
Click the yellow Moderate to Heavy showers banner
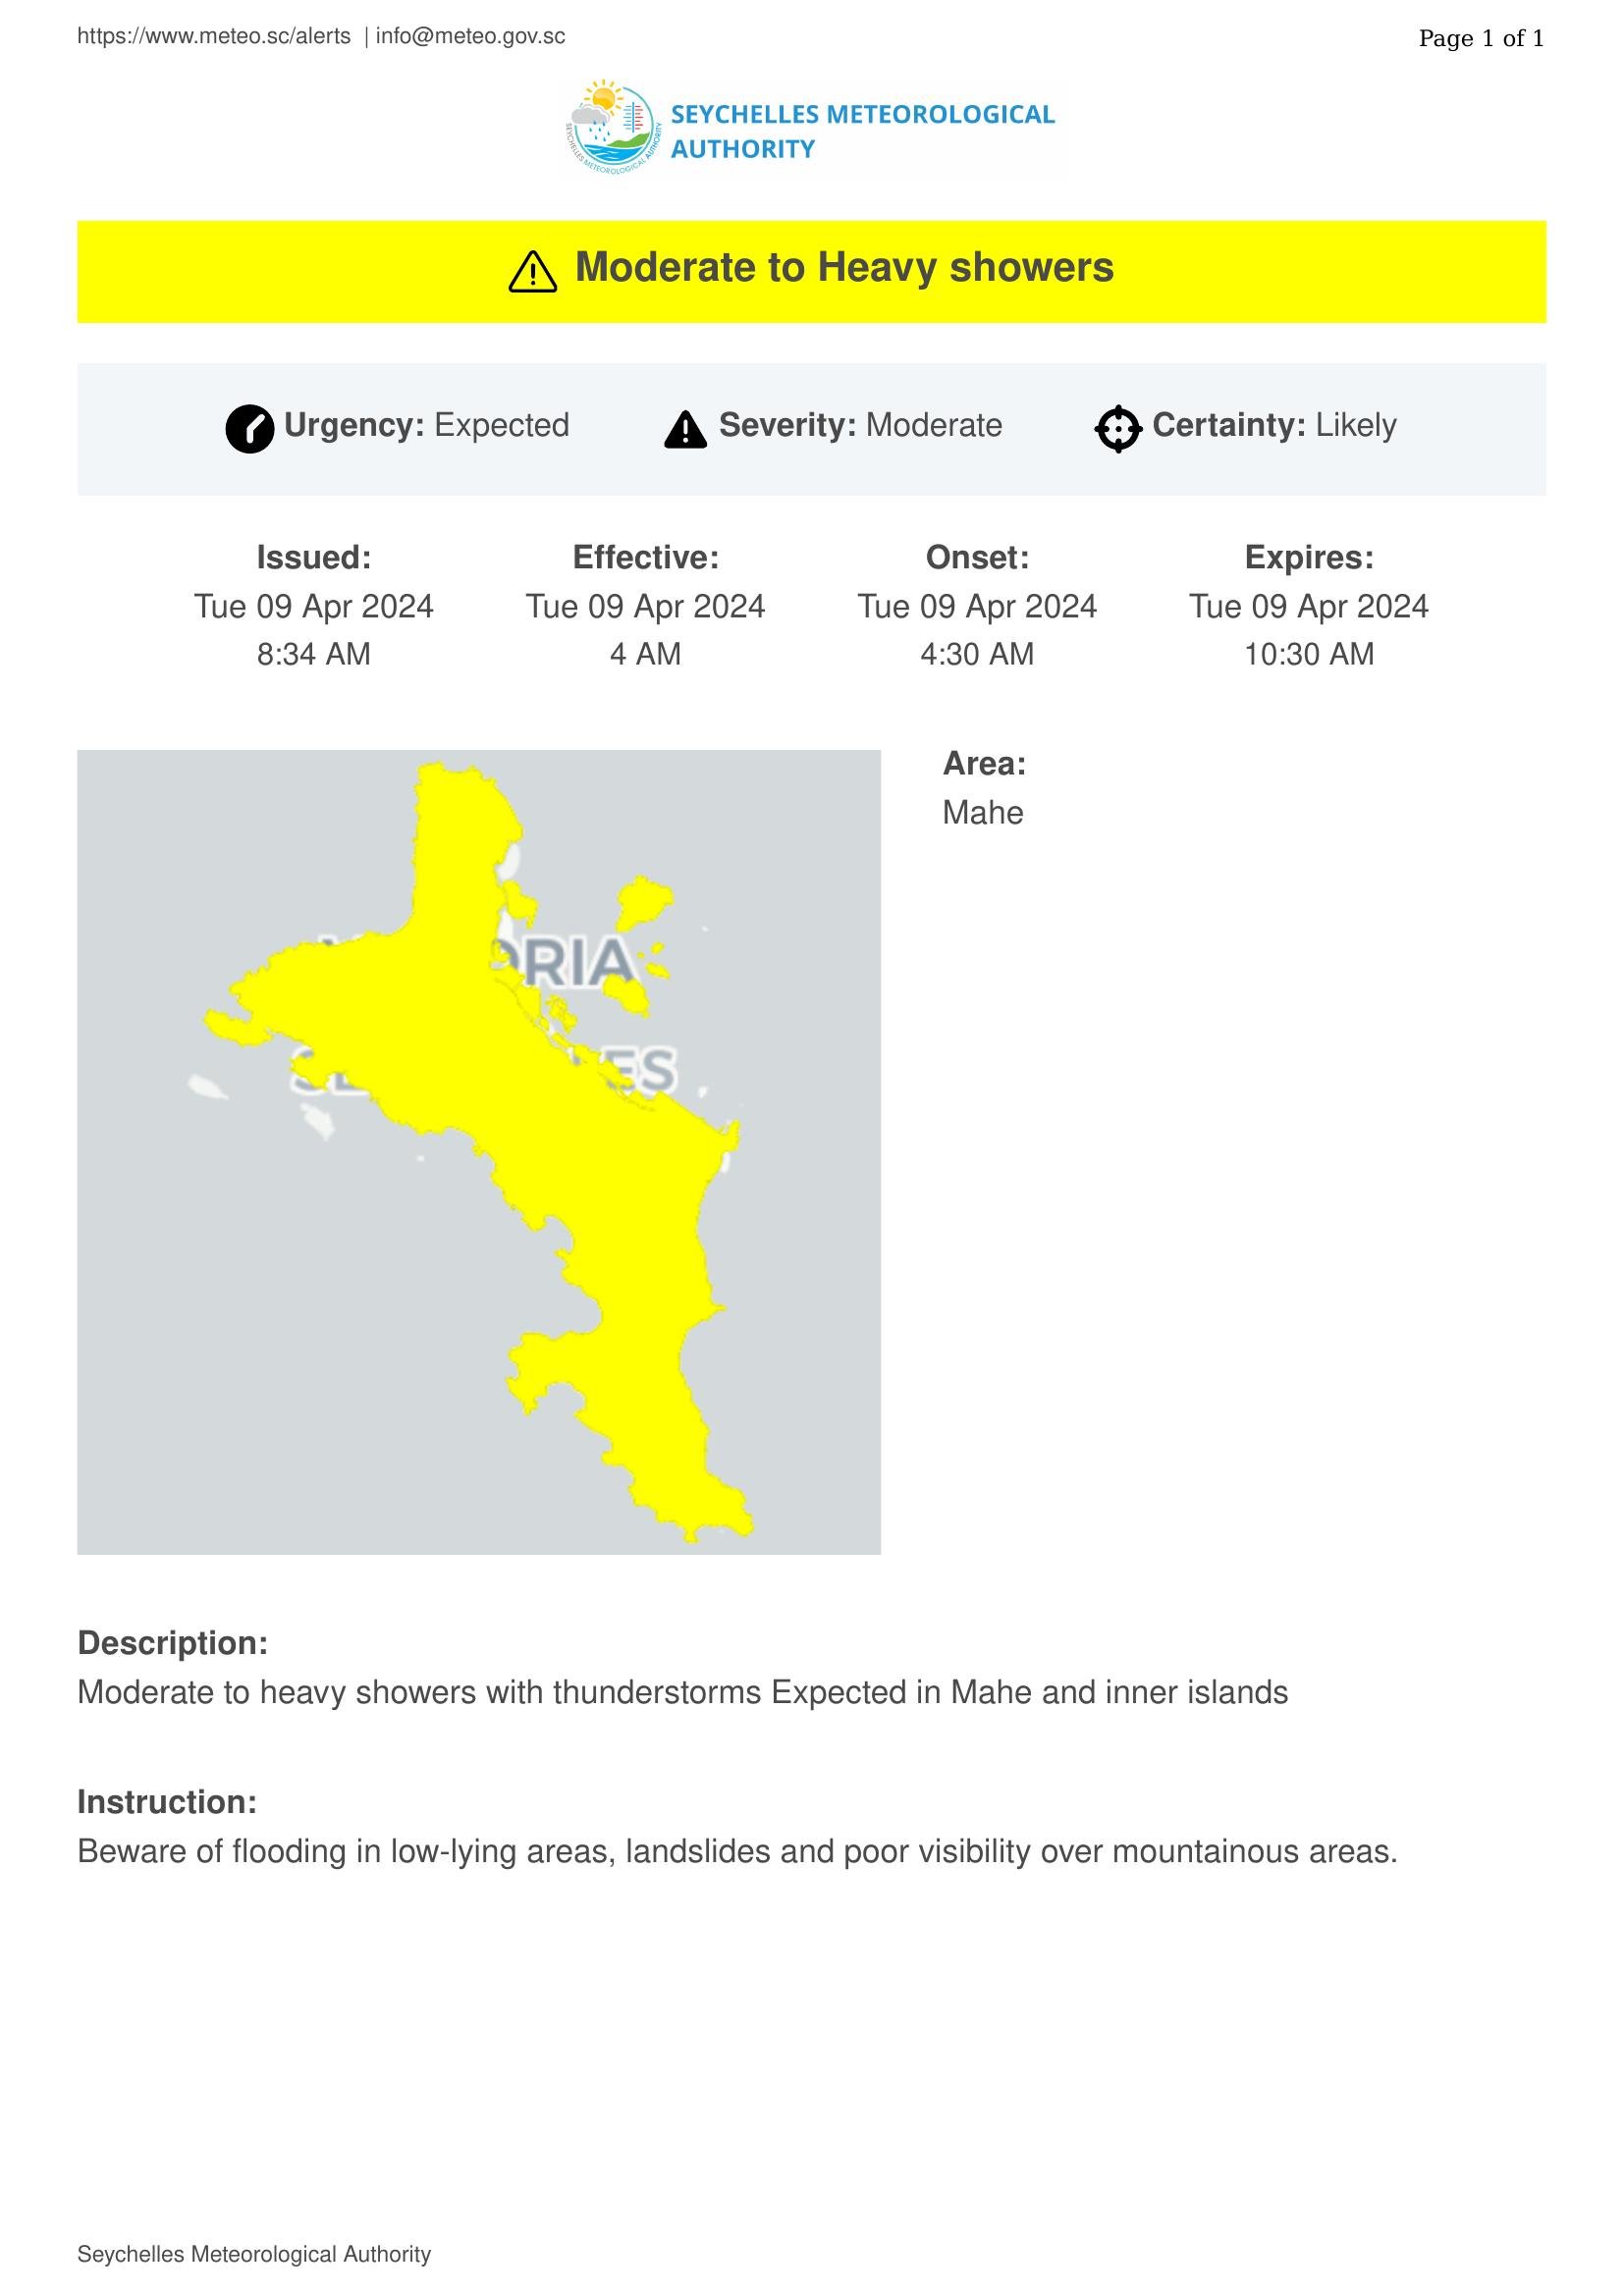[x=812, y=271]
